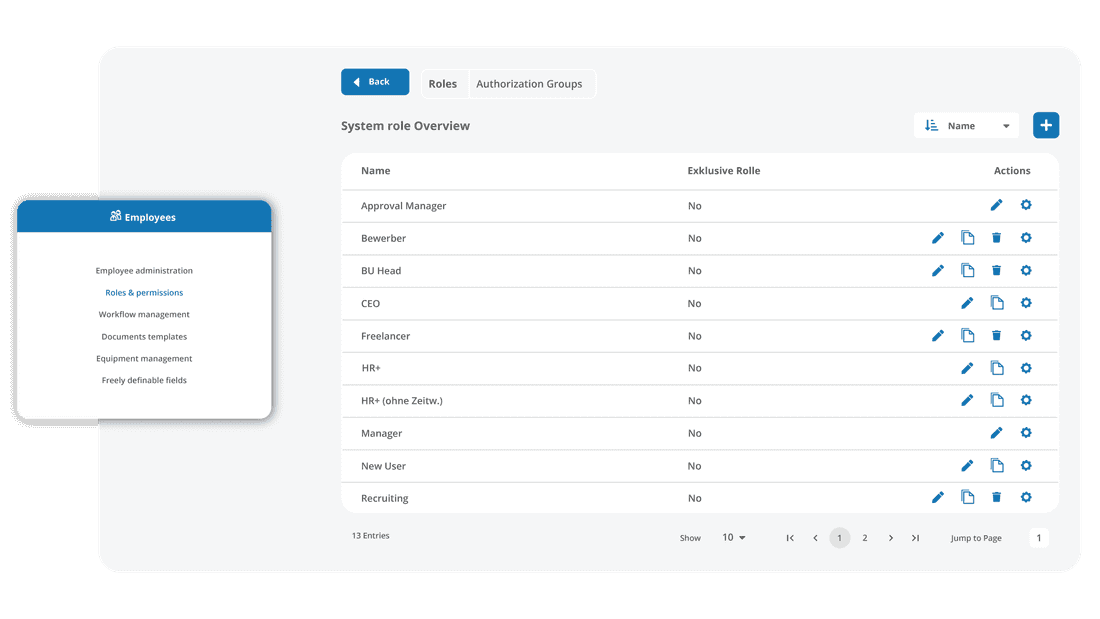The width and height of the screenshot is (1100, 619).
Task: Open the Name sorting dropdown
Action: coord(966,125)
